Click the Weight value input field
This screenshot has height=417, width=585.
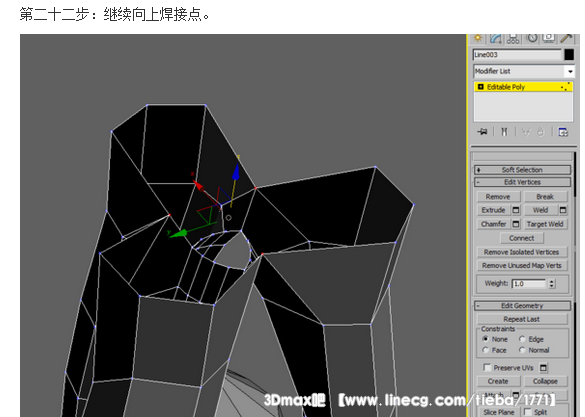(529, 283)
